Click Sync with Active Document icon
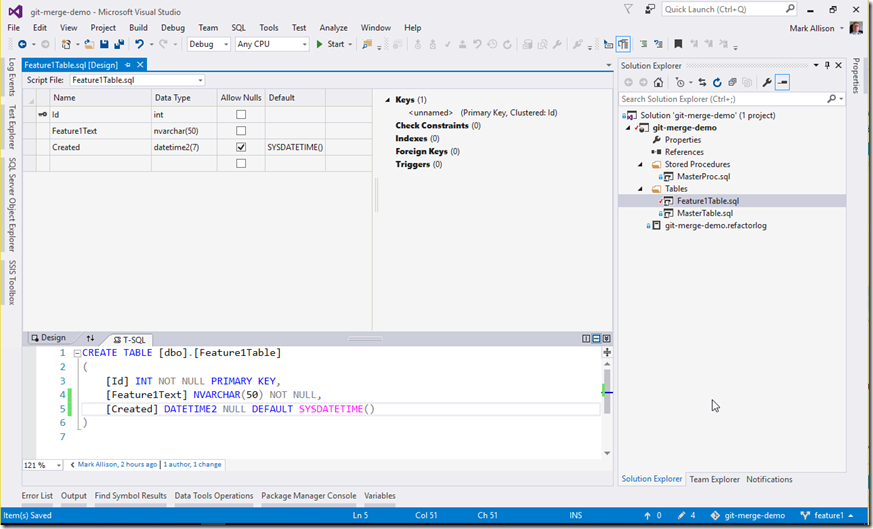The width and height of the screenshot is (873, 529). [702, 82]
